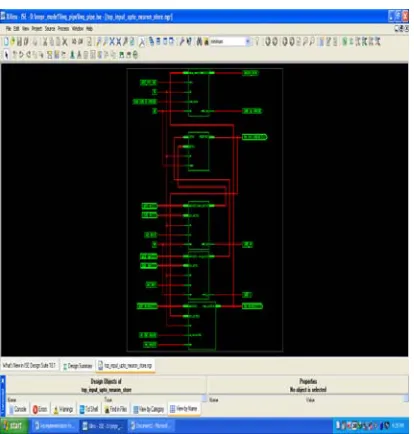This screenshot has height=434, width=414.
Task: Click the Save toolbar icon
Action: [x=19, y=42]
